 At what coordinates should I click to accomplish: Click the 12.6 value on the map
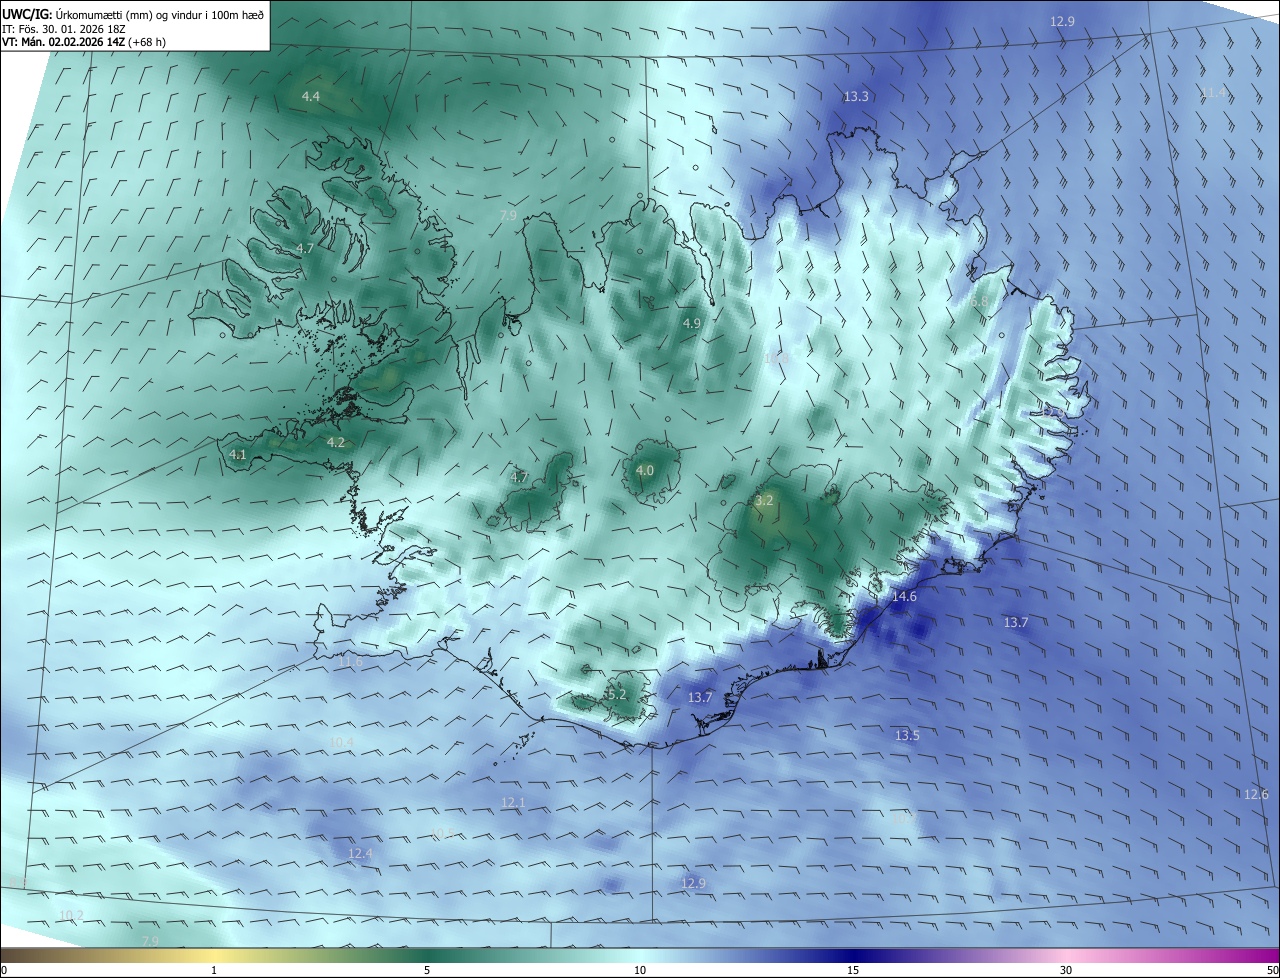coord(1256,794)
